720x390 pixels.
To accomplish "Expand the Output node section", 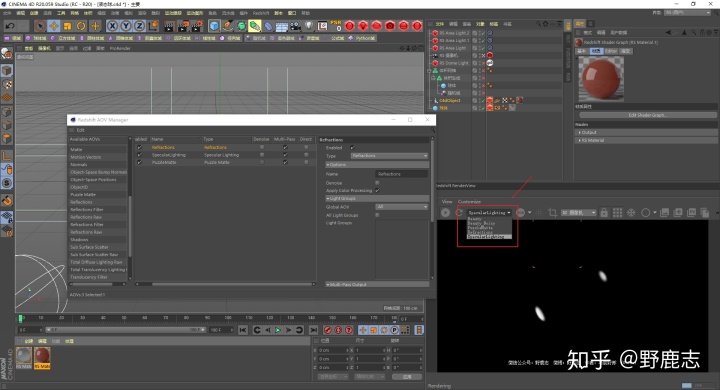I will pyautogui.click(x=645, y=132).
